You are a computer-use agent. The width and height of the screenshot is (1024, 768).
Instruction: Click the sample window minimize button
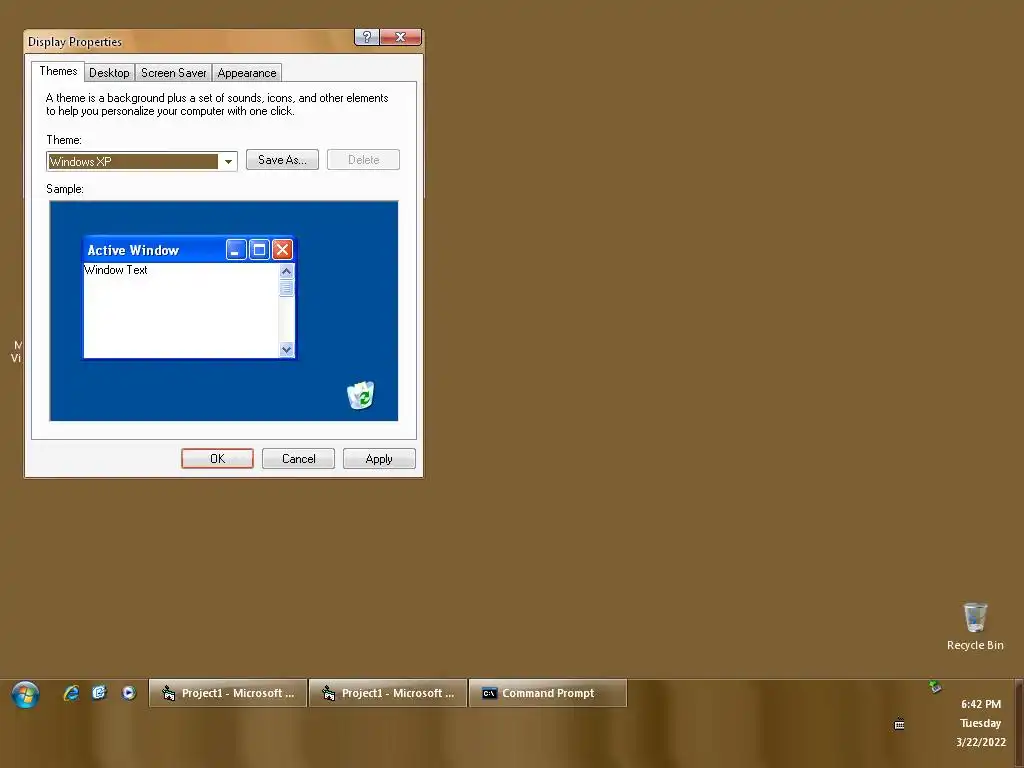pyautogui.click(x=236, y=249)
